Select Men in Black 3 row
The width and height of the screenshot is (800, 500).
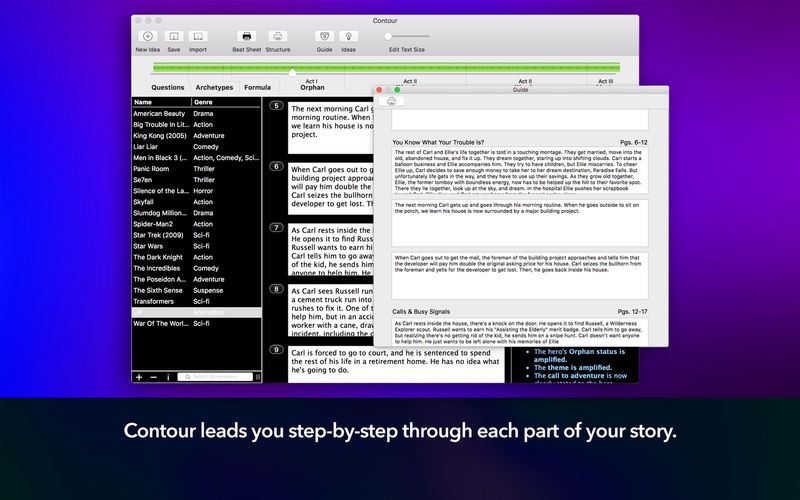click(x=196, y=158)
